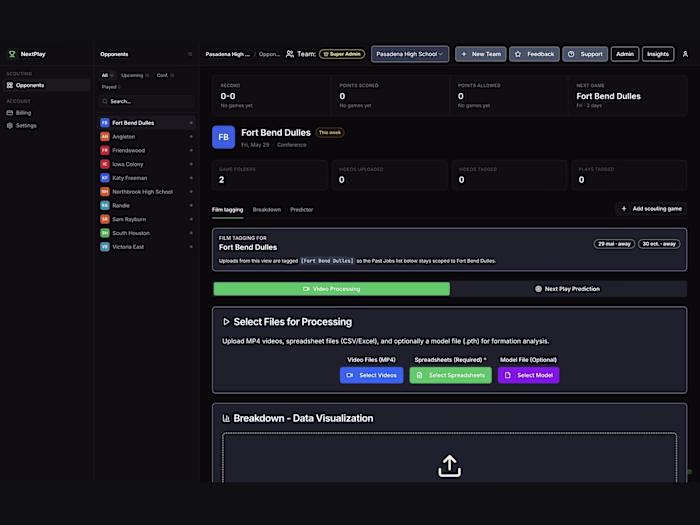Viewport: 700px width, 525px height.
Task: Click the Pasadena High breadcrumb link
Action: click(228, 54)
